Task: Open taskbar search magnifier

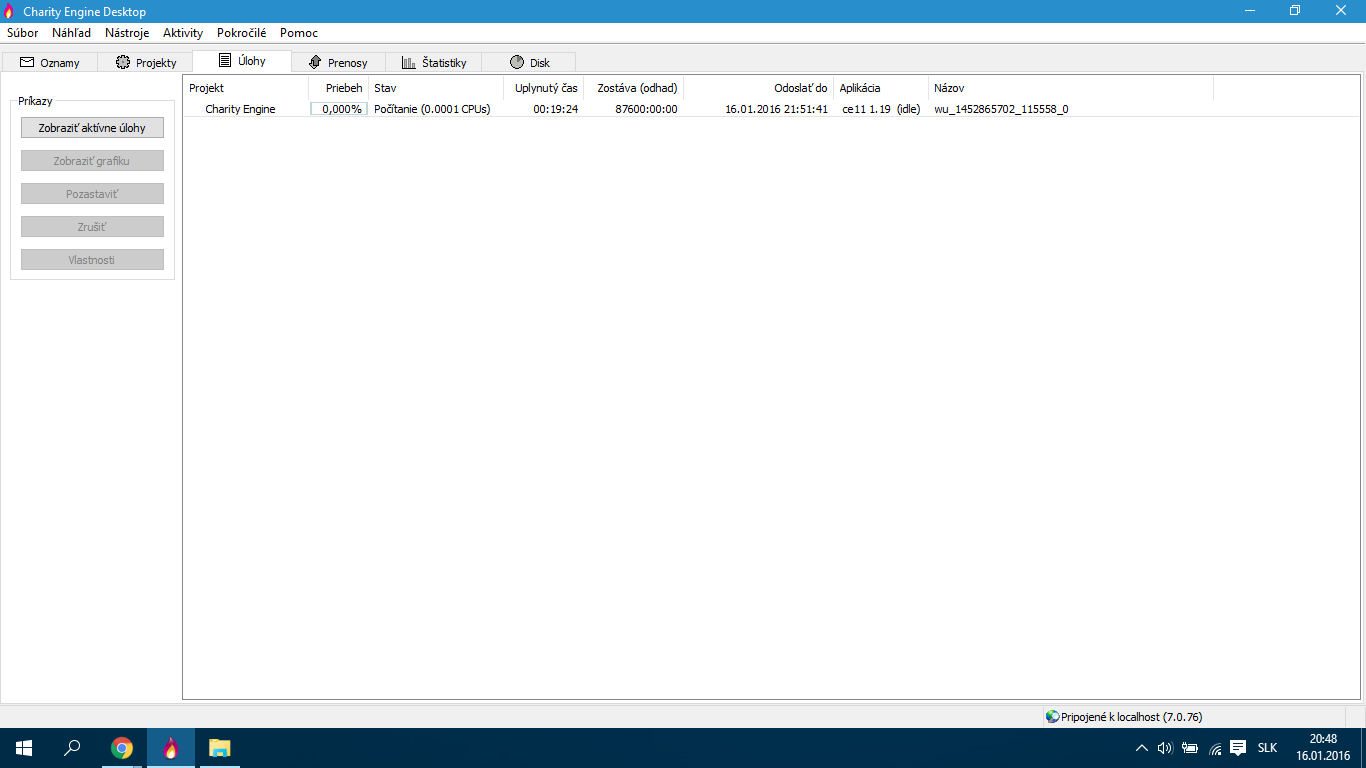Action: click(x=72, y=748)
